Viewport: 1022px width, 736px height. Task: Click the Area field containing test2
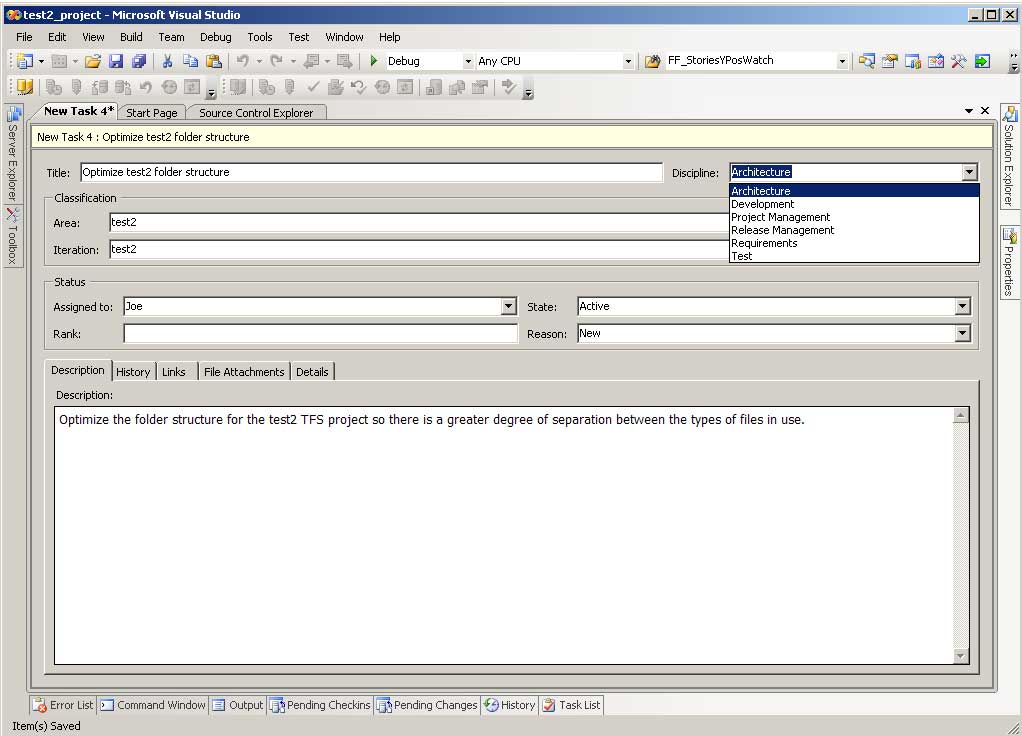pyautogui.click(x=418, y=222)
